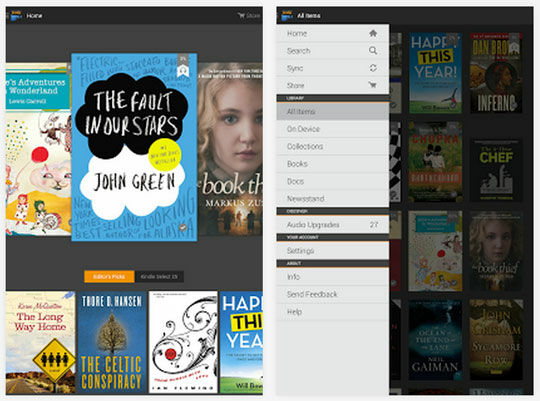Open the Chef book cover in grid
The width and height of the screenshot is (540, 401).
coord(496,171)
